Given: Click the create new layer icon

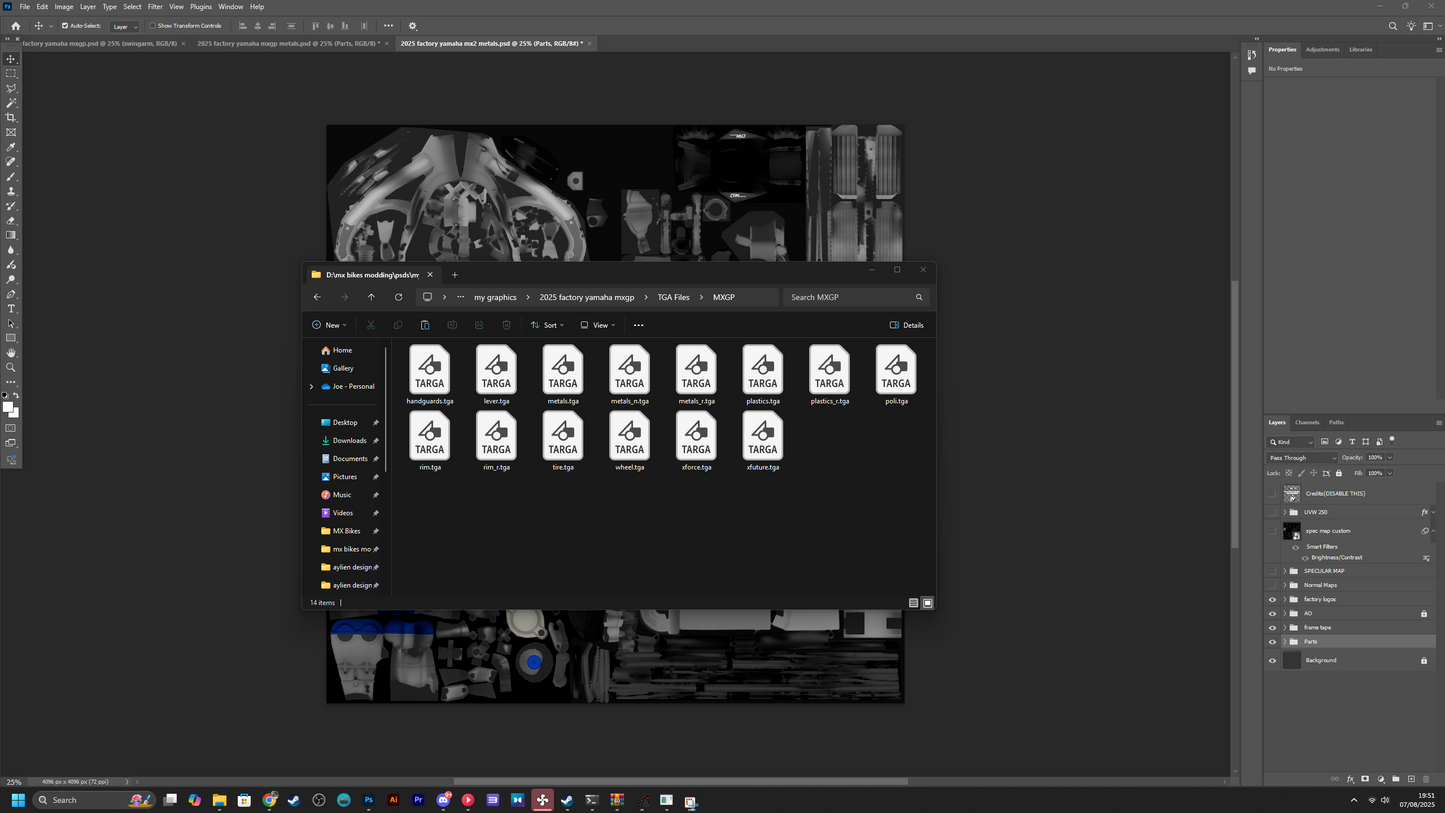Looking at the screenshot, I should (1411, 779).
